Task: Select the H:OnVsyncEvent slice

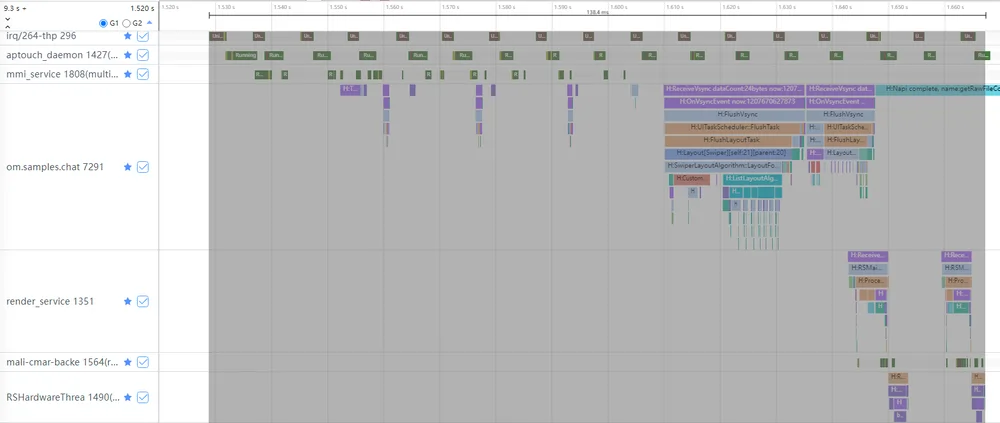Action: (x=734, y=102)
